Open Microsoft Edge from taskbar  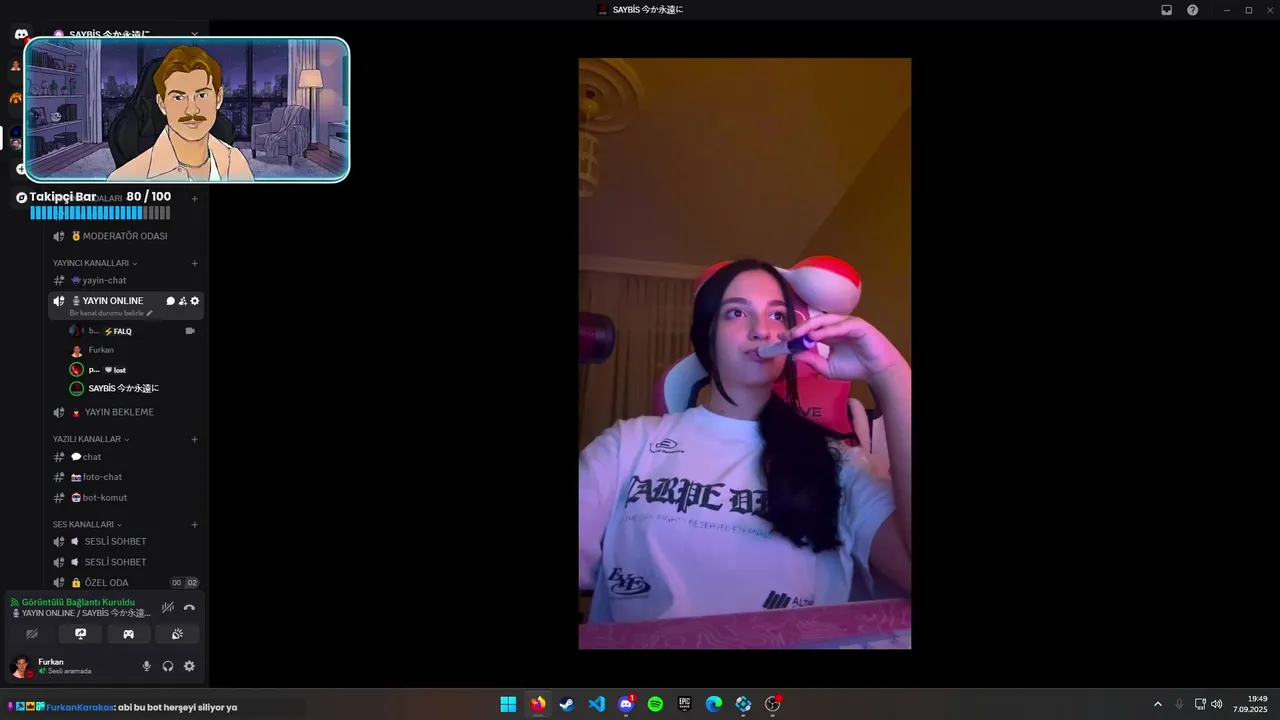pyautogui.click(x=714, y=704)
